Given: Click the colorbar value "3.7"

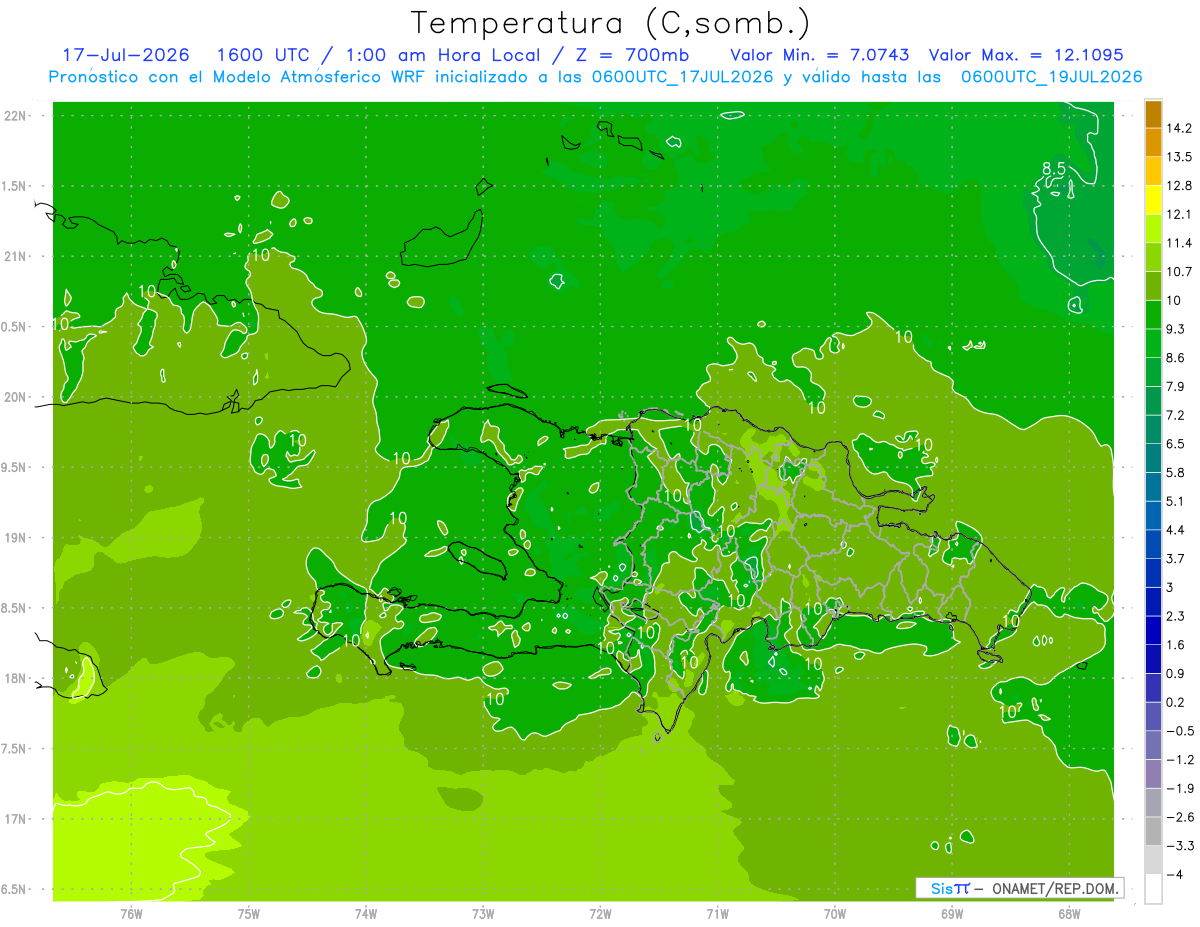Looking at the screenshot, I should coord(1176,558).
